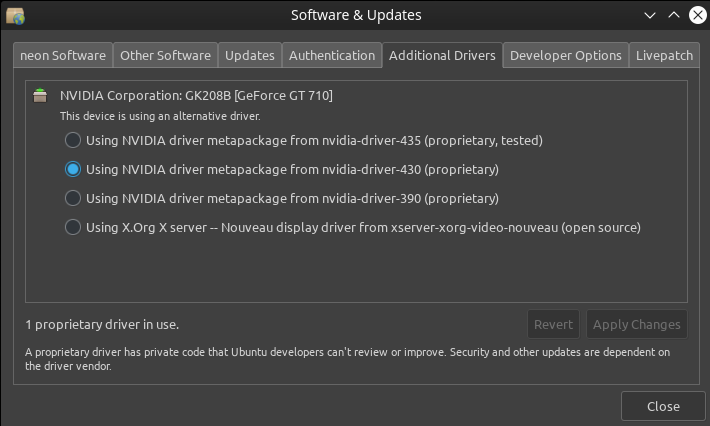Click the '1 proprietary driver in use.' status text
Viewport: 710px width, 426px height.
pyautogui.click(x=102, y=325)
